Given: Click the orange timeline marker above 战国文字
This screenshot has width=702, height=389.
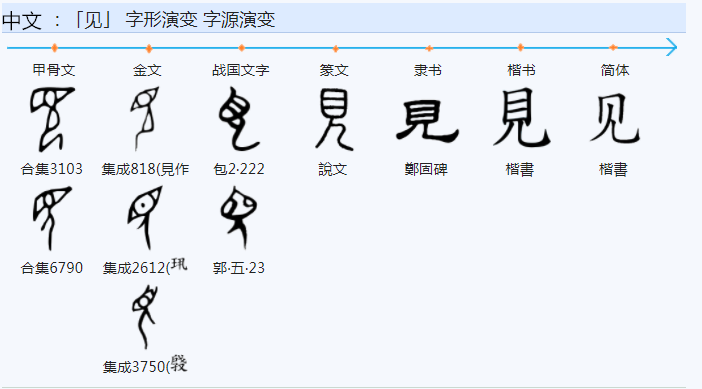Looking at the screenshot, I should (x=242, y=47).
